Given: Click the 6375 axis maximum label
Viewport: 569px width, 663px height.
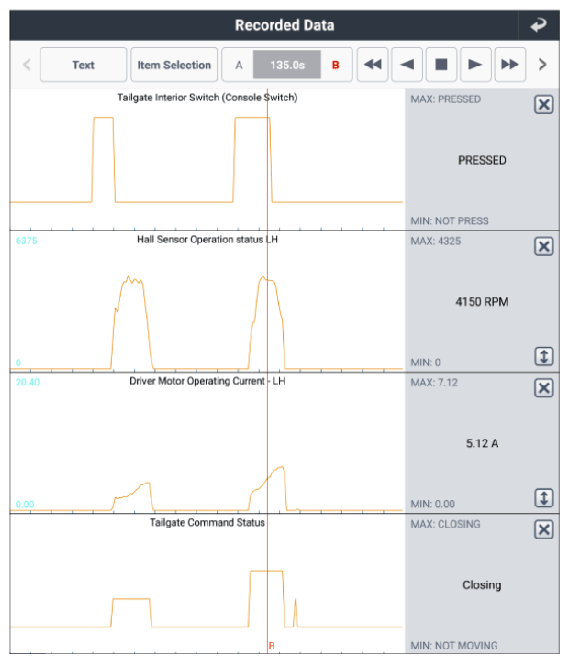Looking at the screenshot, I should click(x=26, y=241).
